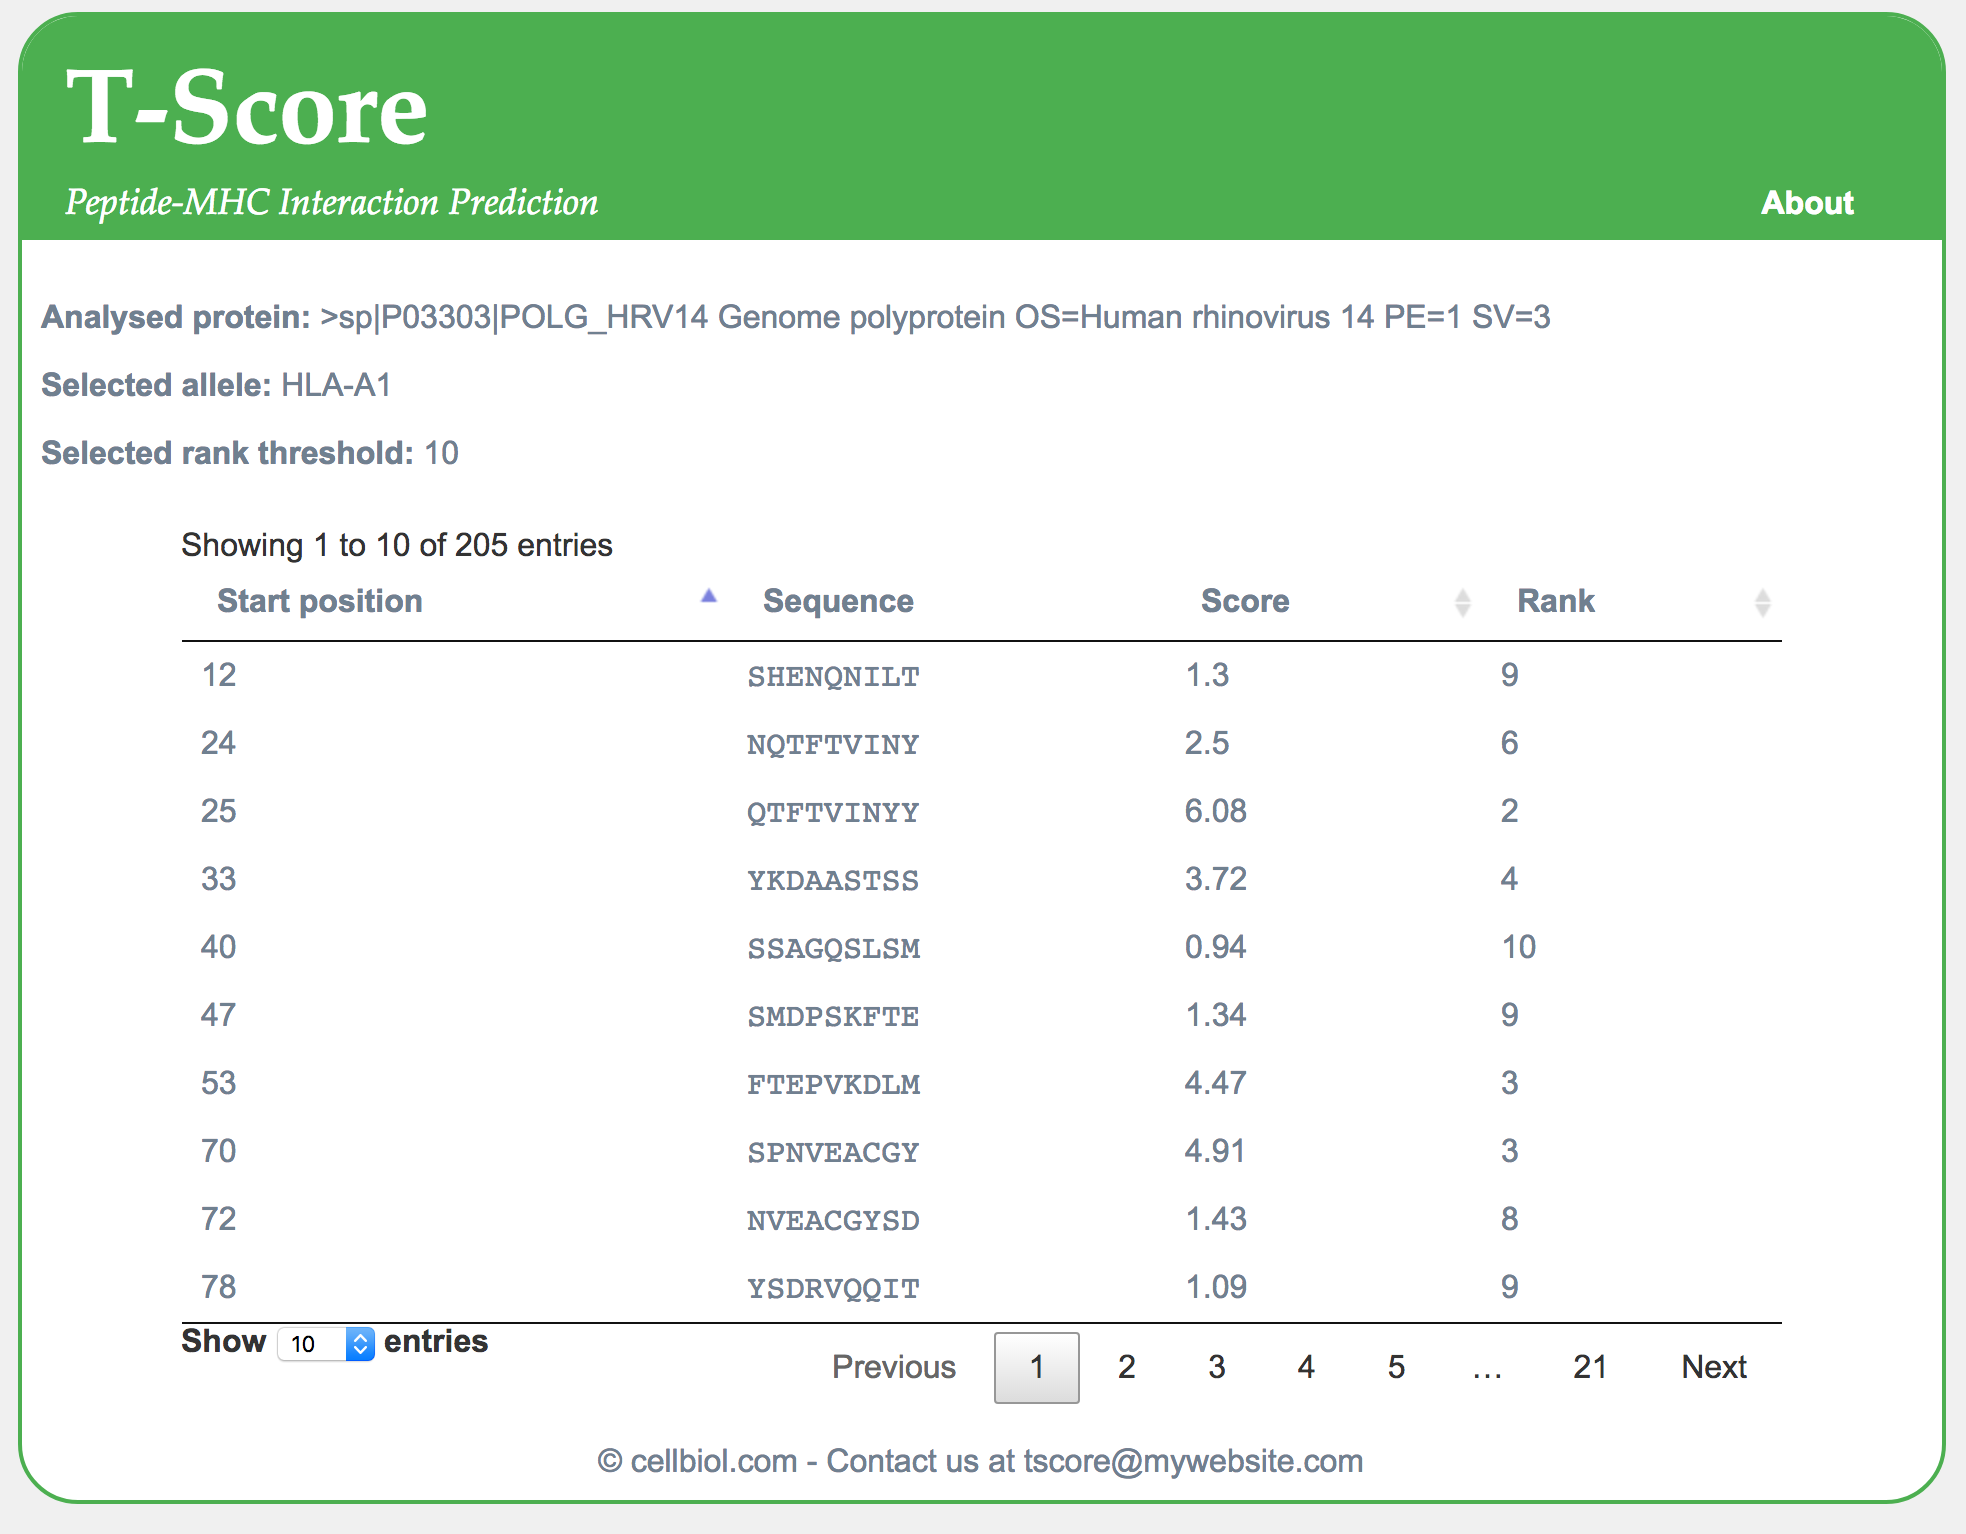The image size is (1966, 1534).
Task: Select page 1 in pagination
Action: point(1037,1367)
